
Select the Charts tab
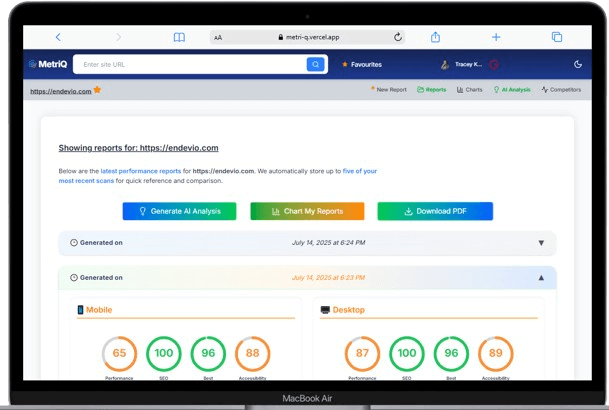(470, 90)
